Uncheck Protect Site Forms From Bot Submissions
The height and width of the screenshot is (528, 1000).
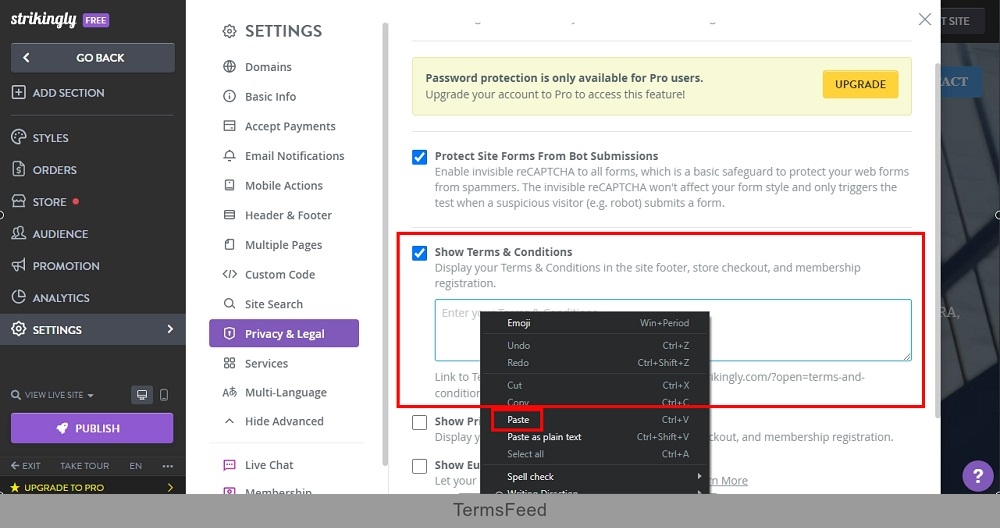coord(419,157)
